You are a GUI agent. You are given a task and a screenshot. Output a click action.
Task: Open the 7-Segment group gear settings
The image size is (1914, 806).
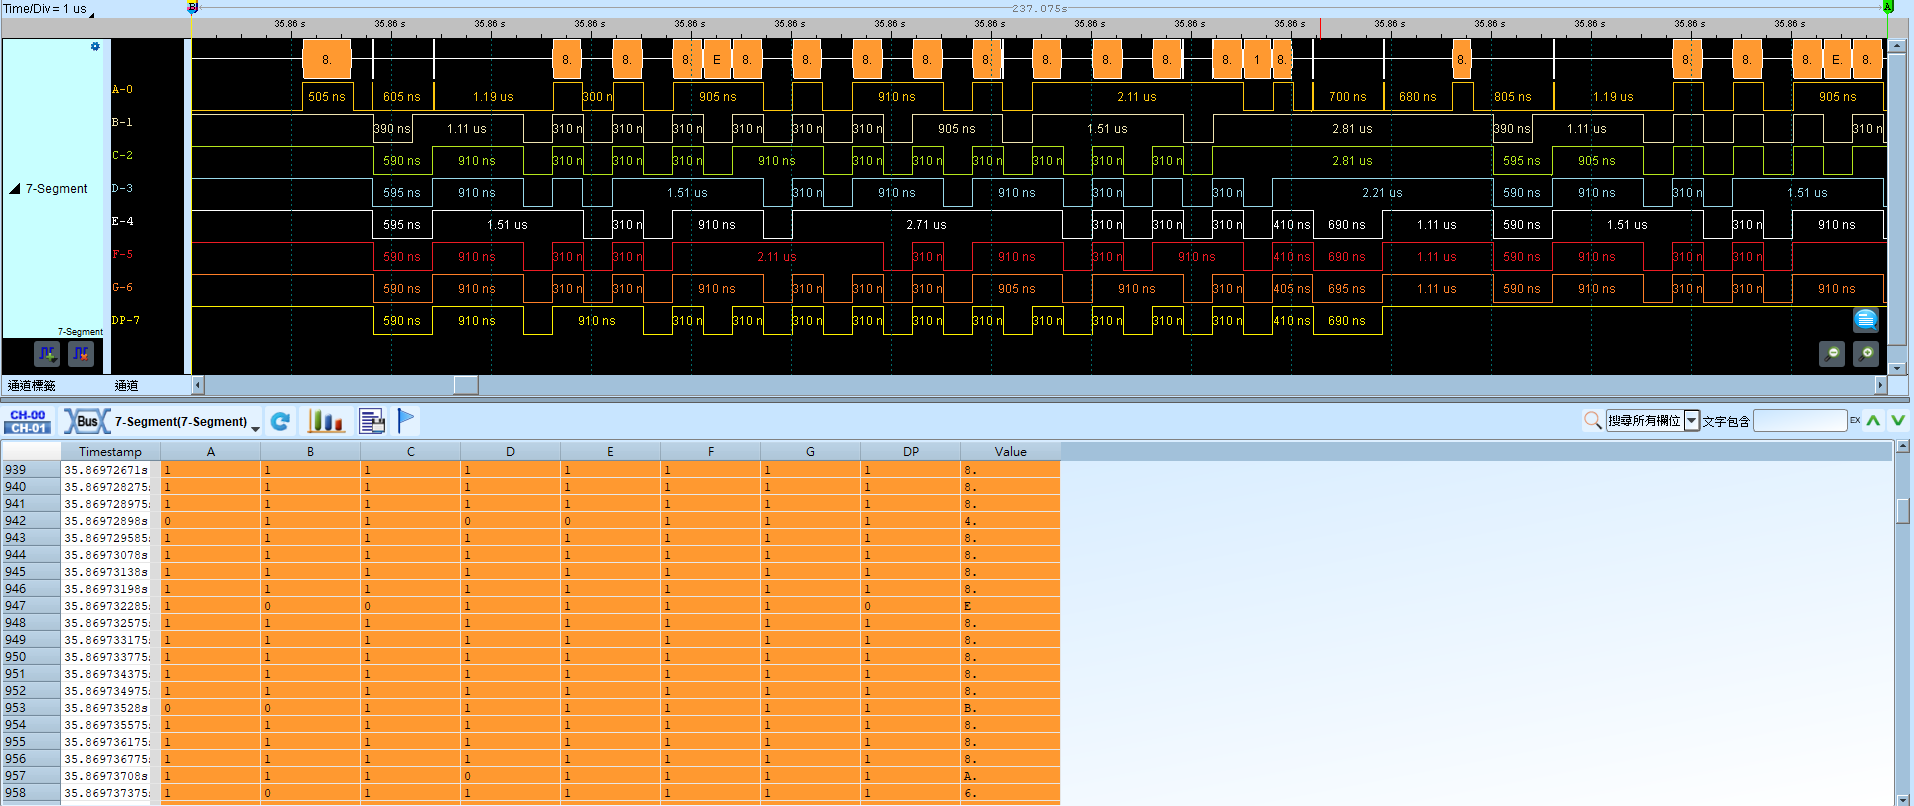click(95, 47)
